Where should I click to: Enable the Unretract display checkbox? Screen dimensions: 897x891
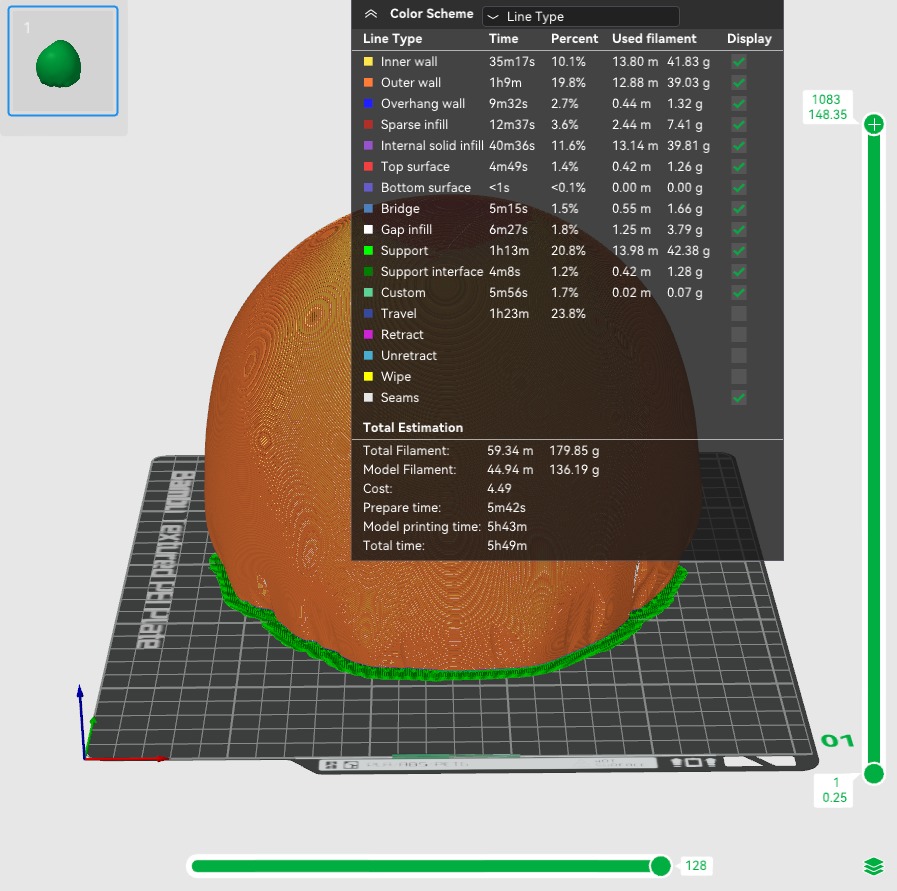tap(739, 356)
